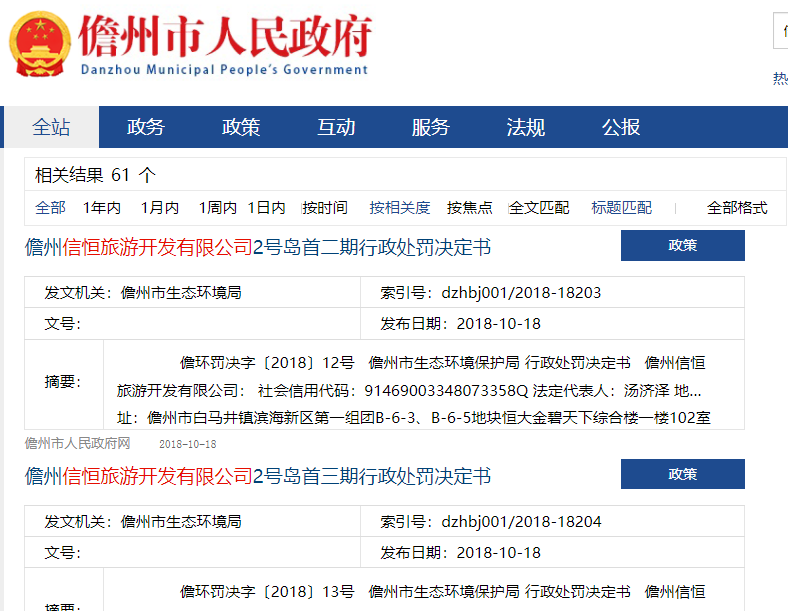Sort results by 按时间
Viewport: 788px width, 611px height.
pyautogui.click(x=324, y=207)
